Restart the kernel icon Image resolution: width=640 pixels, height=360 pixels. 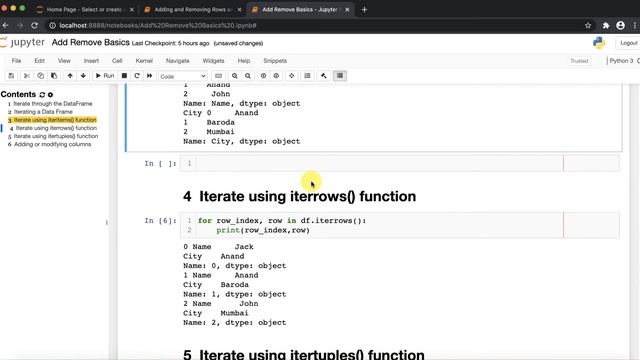click(x=137, y=76)
